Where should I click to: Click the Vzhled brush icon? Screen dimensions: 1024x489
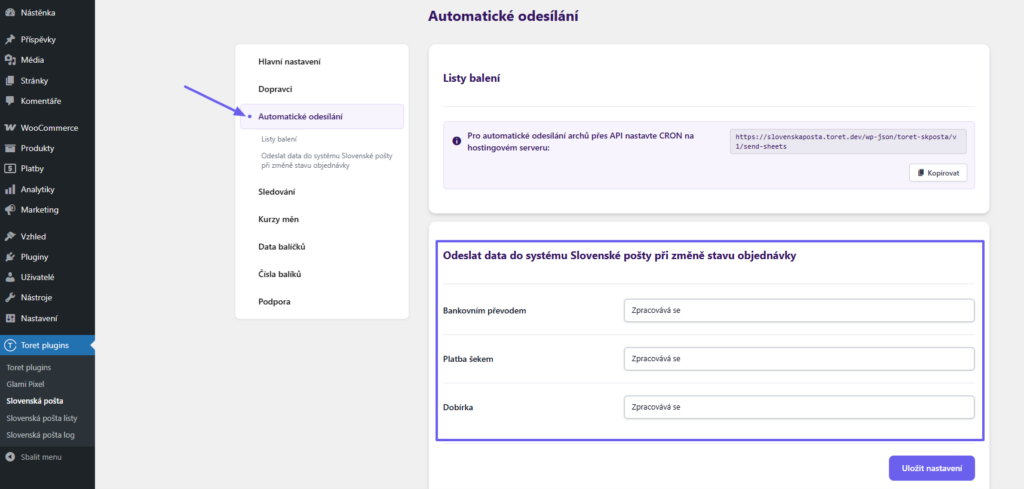(10, 236)
